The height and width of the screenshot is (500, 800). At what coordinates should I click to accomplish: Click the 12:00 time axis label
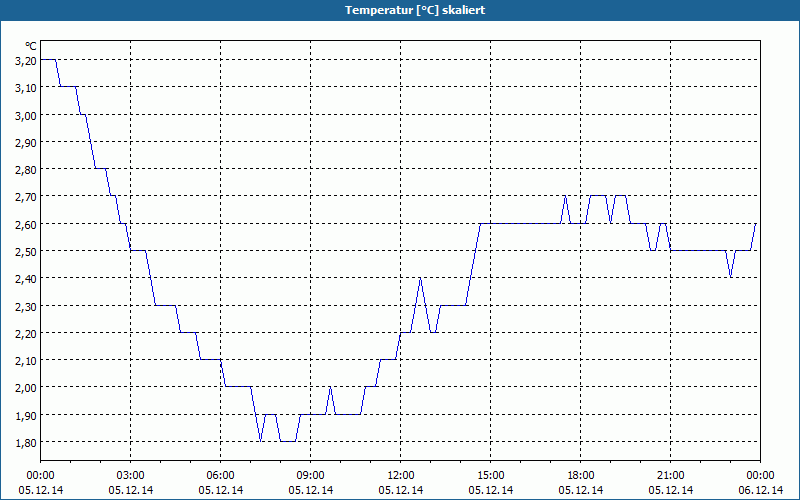click(x=401, y=476)
